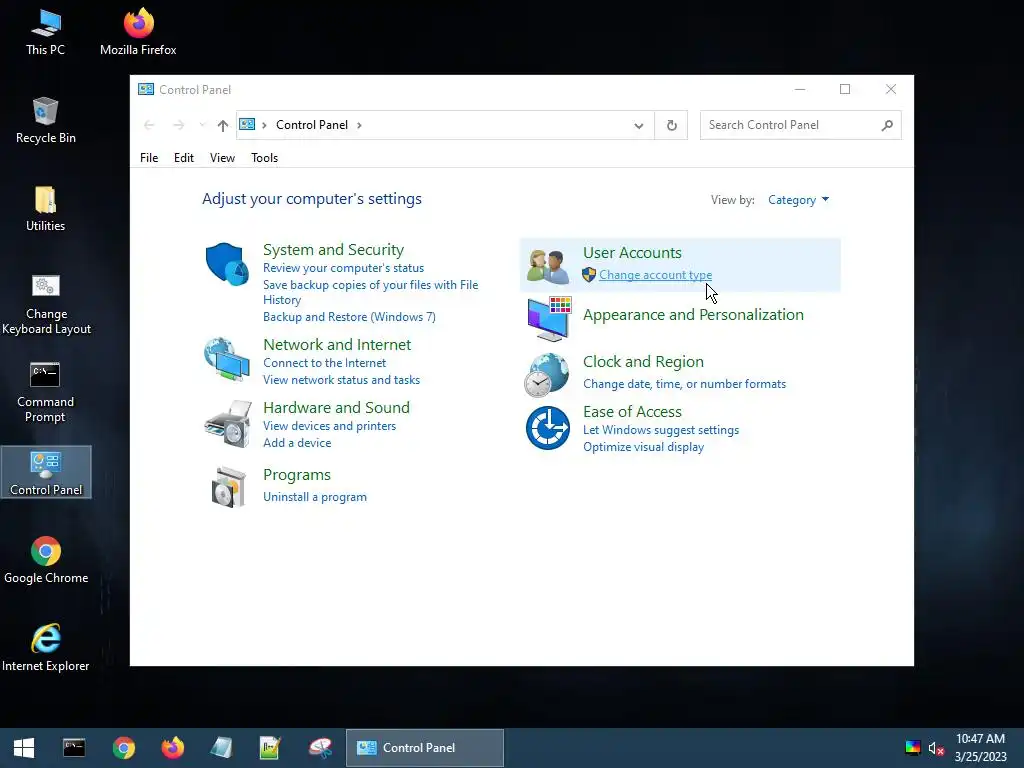Click the search magnifier icon

pos(887,125)
